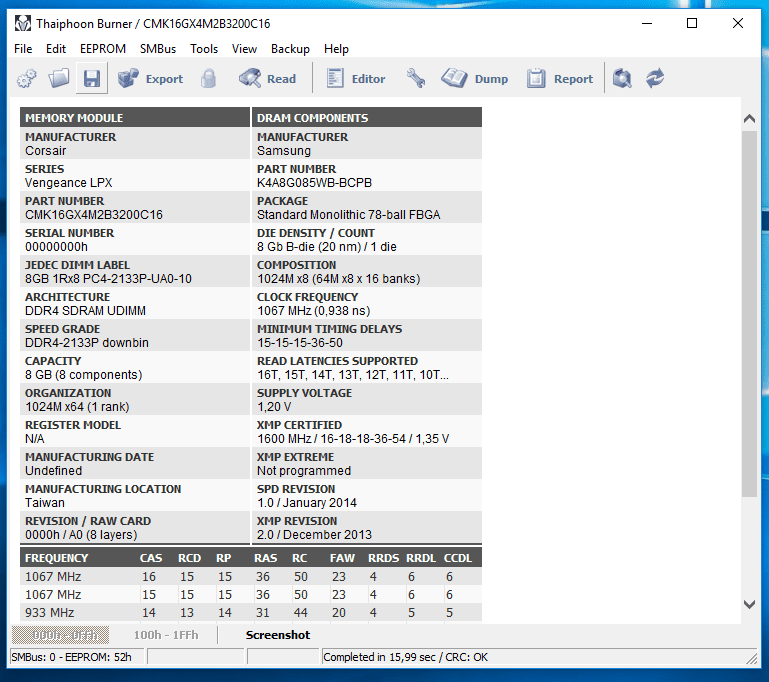The width and height of the screenshot is (769, 682).
Task: Click the Report toolbar button
Action: click(560, 78)
